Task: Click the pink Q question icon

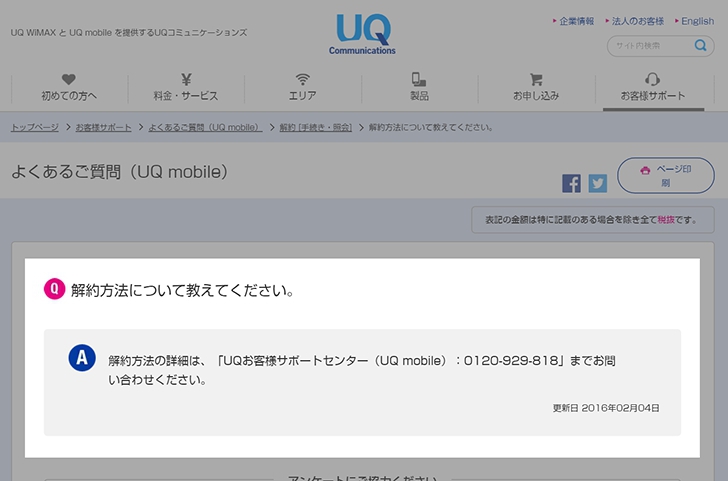Action: (54, 289)
